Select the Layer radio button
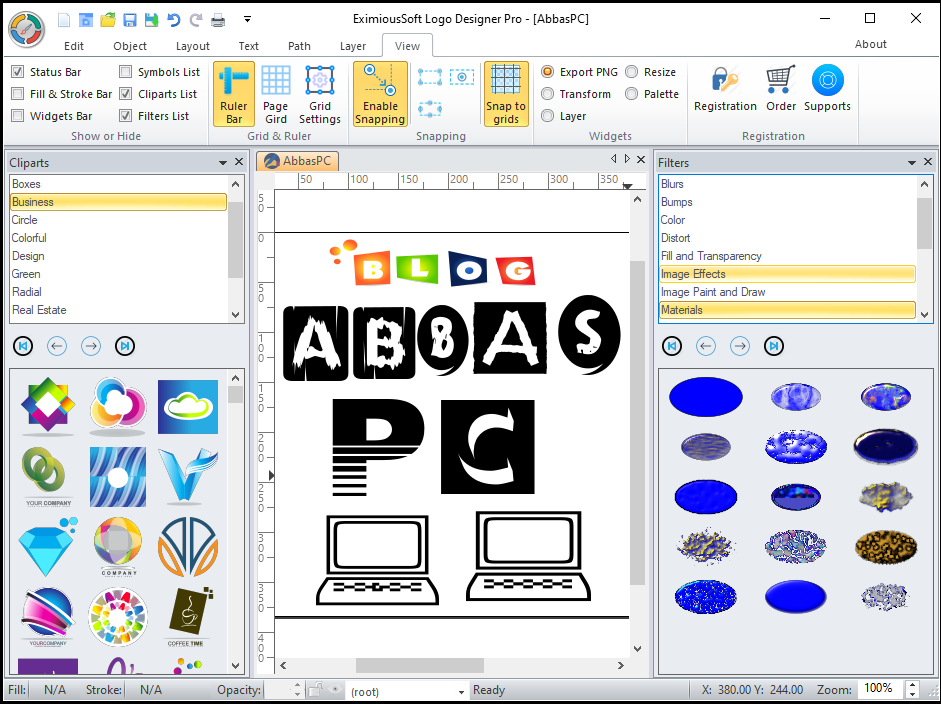The image size is (941, 704). click(547, 116)
